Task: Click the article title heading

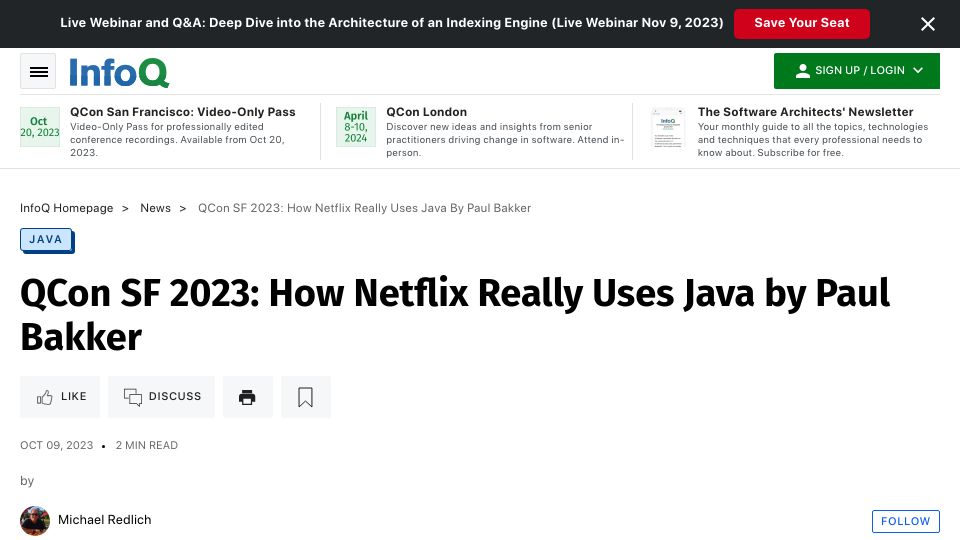Action: [x=455, y=315]
